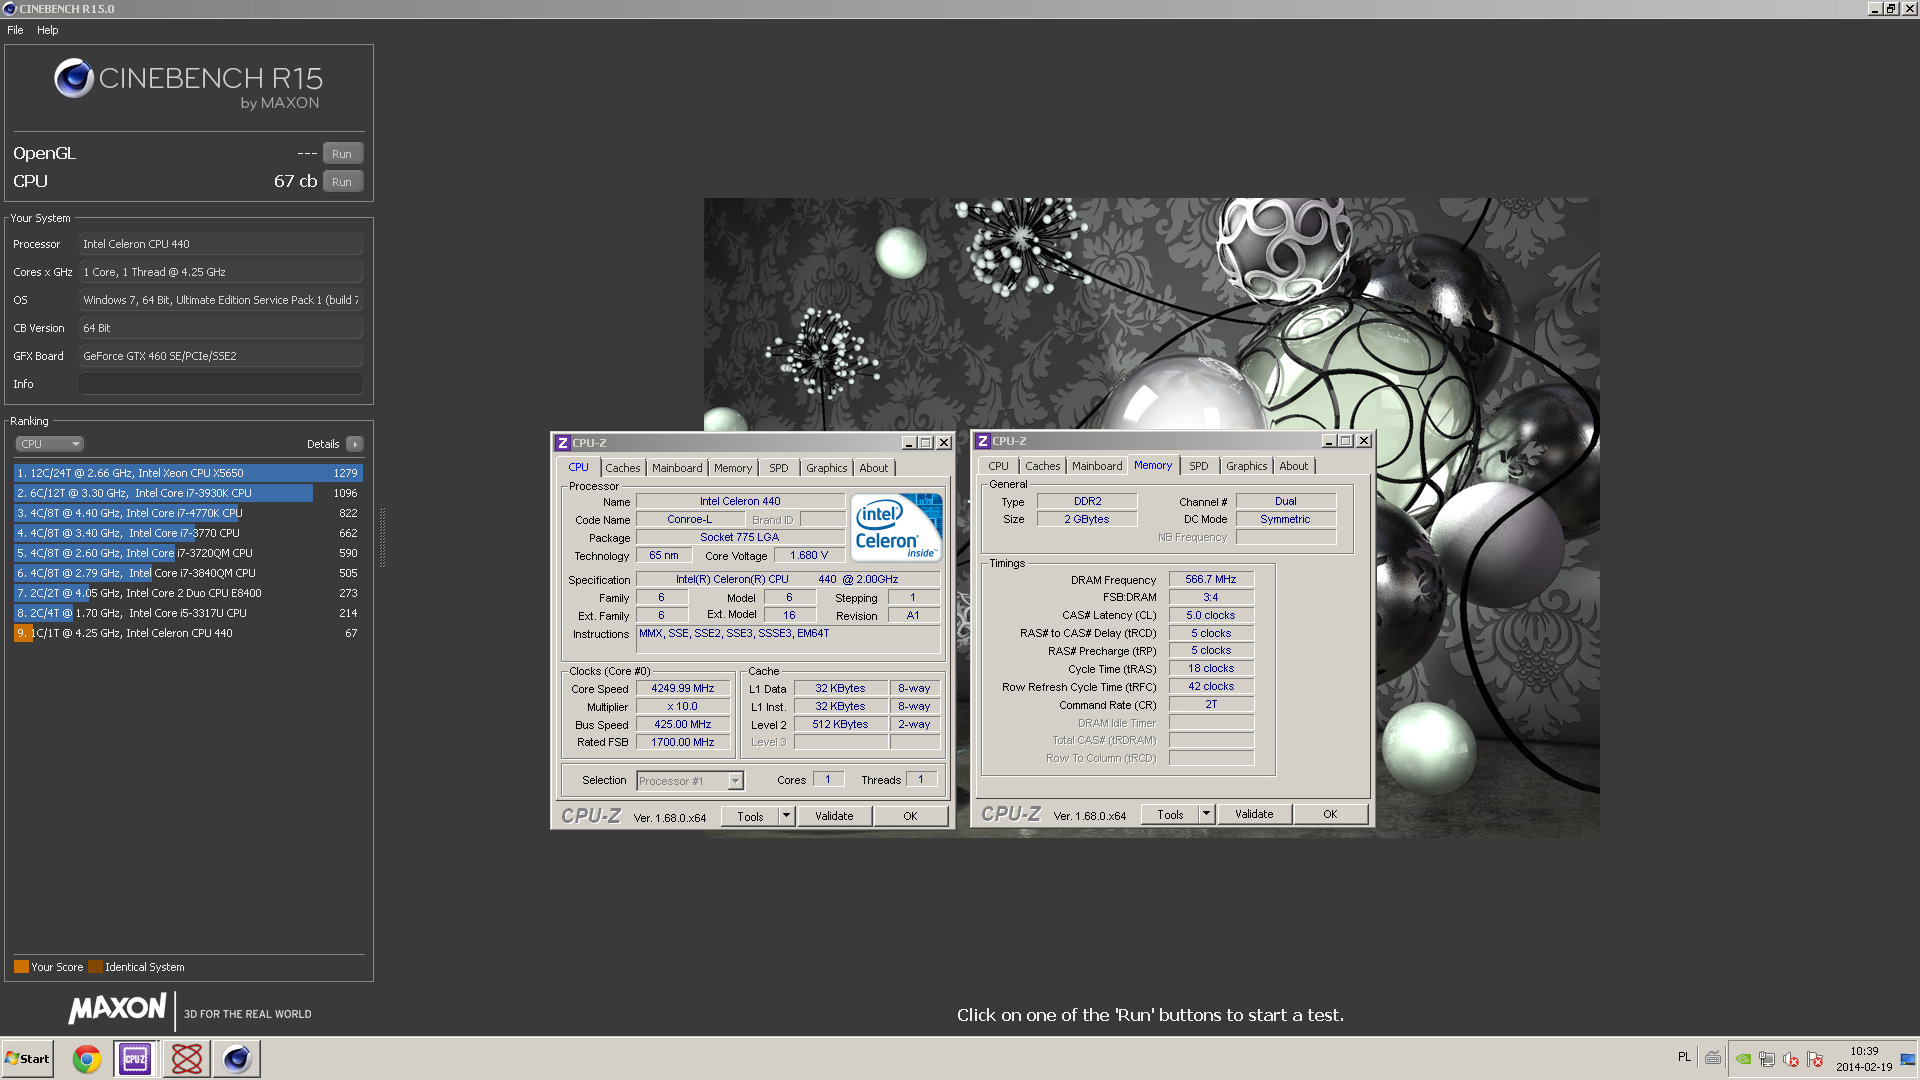This screenshot has height=1080, width=1920.
Task: Click the orange Your Score legend swatch
Action: 21,967
